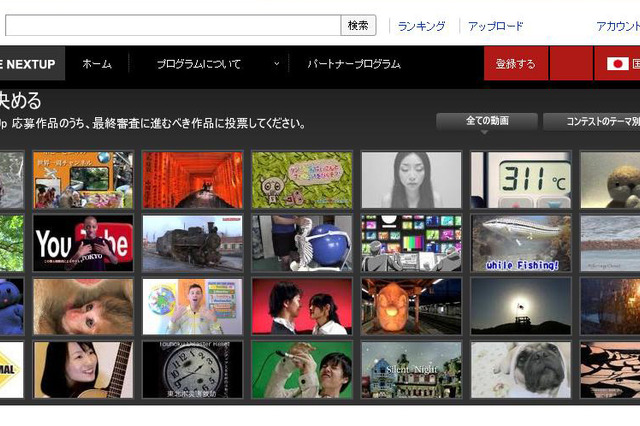Expand the chevron beside プログラムについて
The height and width of the screenshot is (426, 640).
pos(276,64)
